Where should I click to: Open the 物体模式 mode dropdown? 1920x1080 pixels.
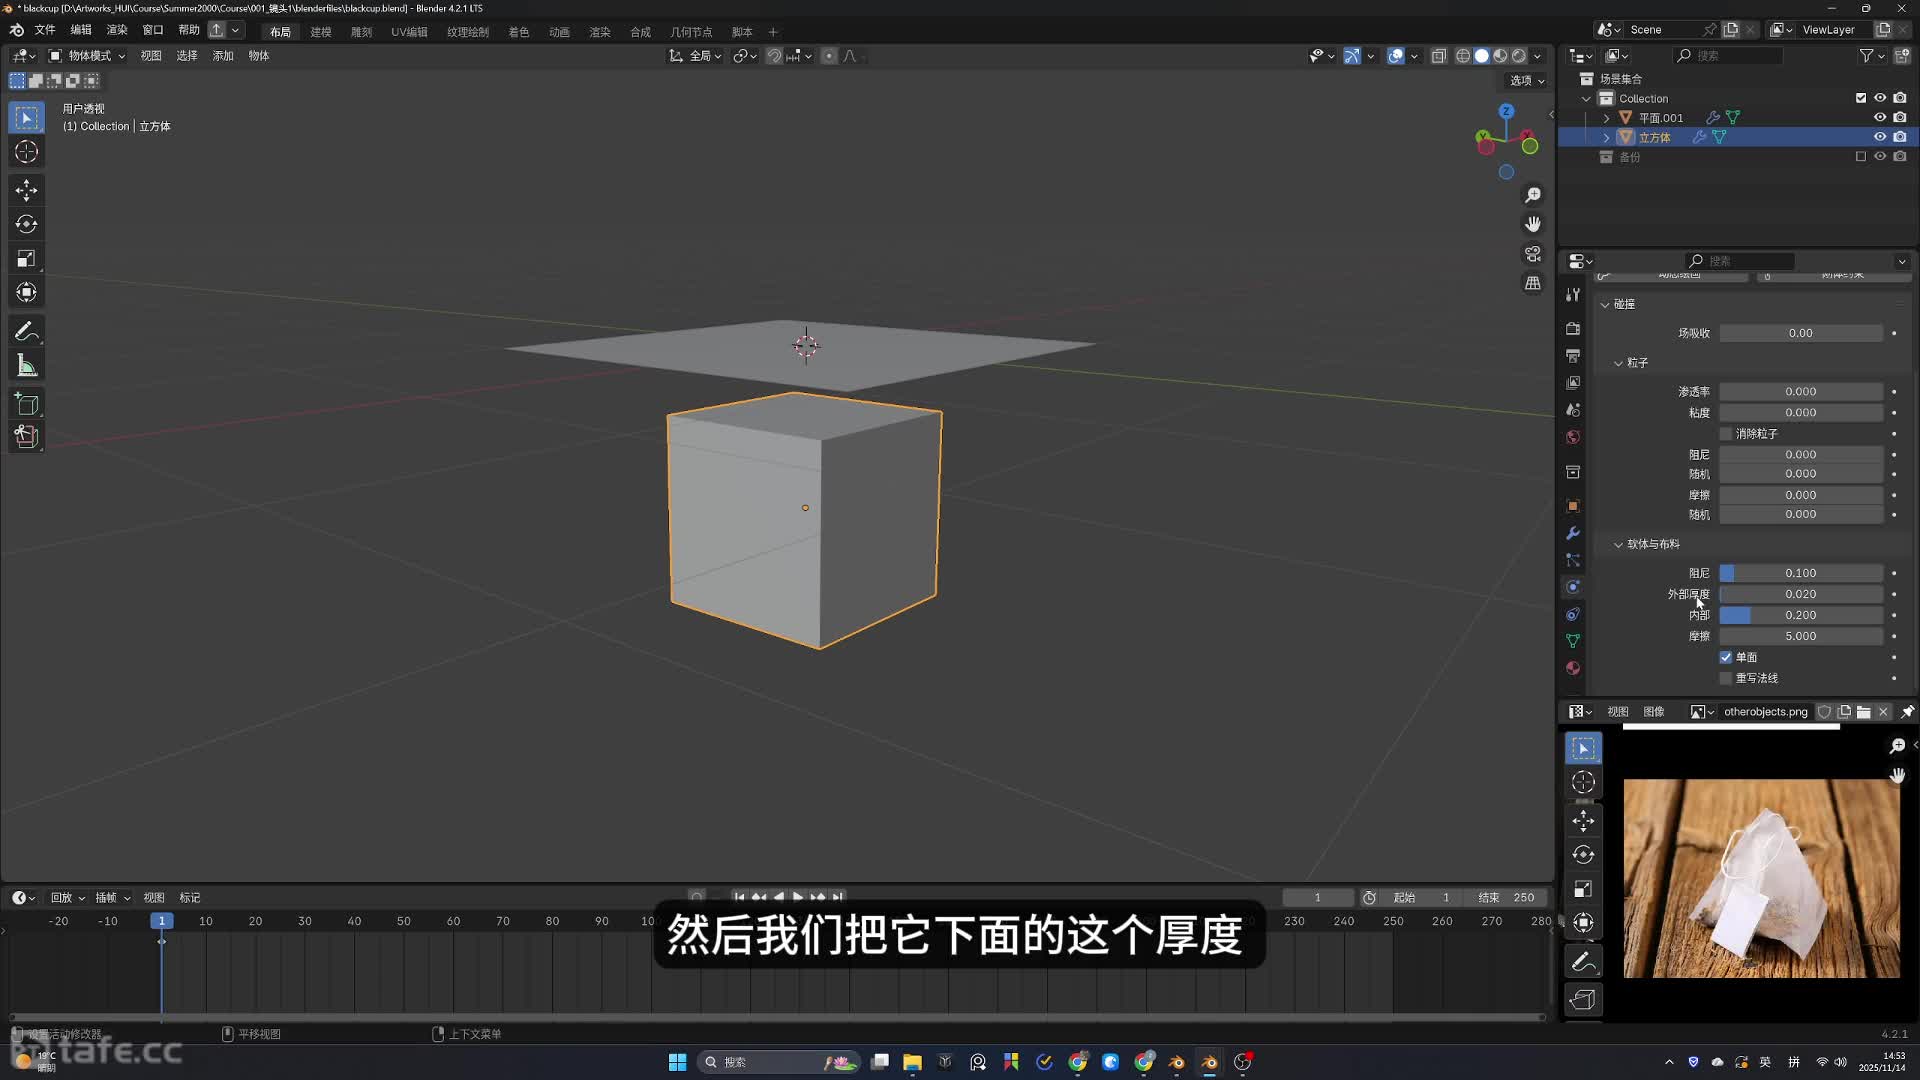tap(87, 56)
